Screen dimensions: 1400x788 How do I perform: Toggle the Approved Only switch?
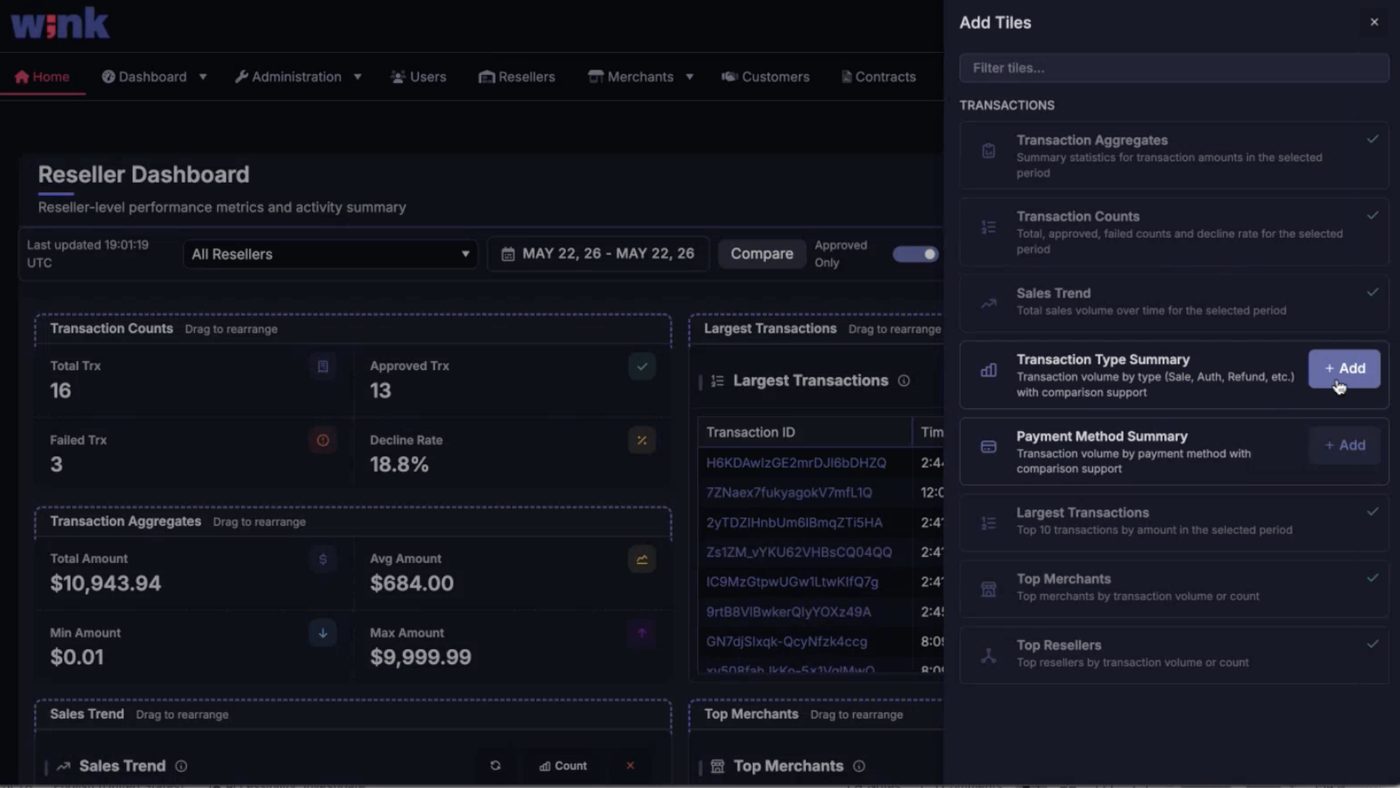(915, 254)
